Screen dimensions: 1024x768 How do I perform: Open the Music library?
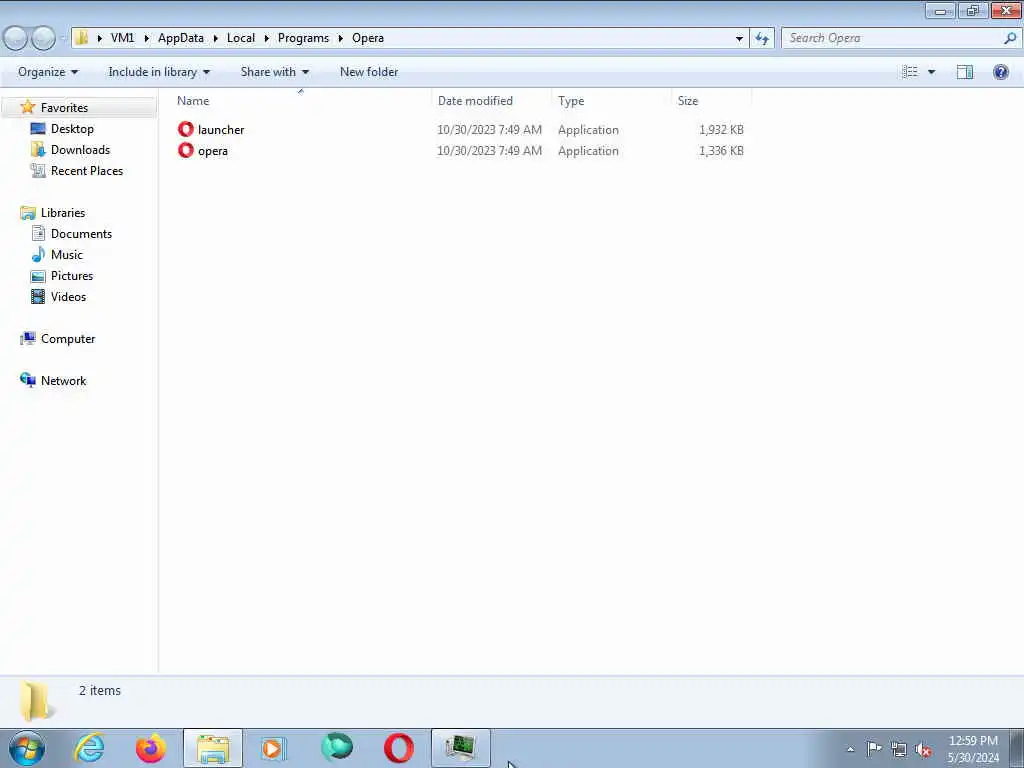tap(67, 255)
